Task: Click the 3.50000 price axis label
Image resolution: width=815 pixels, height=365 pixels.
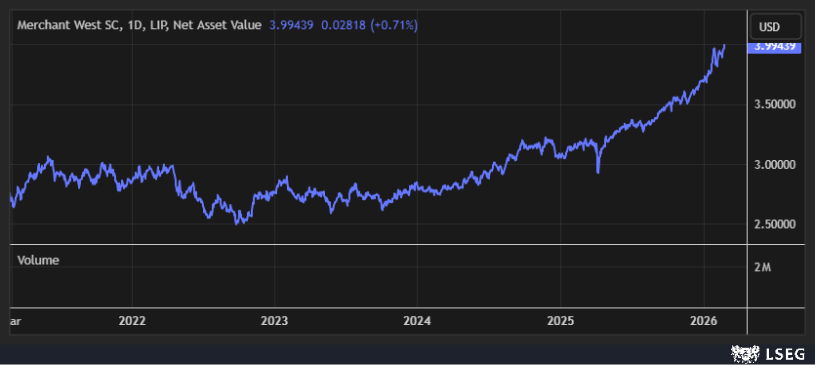Action: [x=774, y=105]
